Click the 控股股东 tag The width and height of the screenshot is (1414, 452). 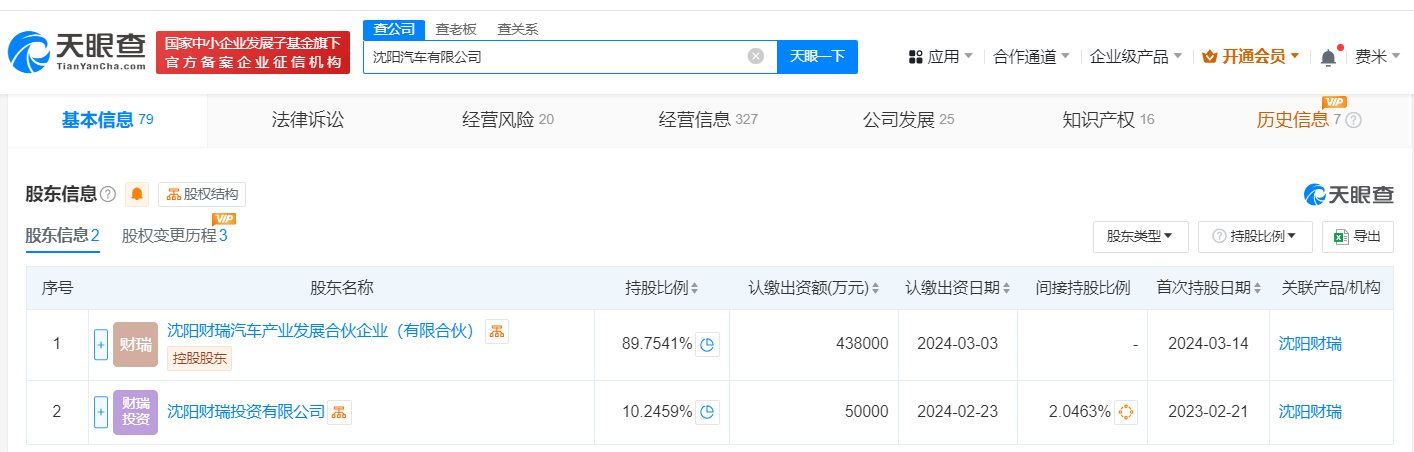click(199, 357)
